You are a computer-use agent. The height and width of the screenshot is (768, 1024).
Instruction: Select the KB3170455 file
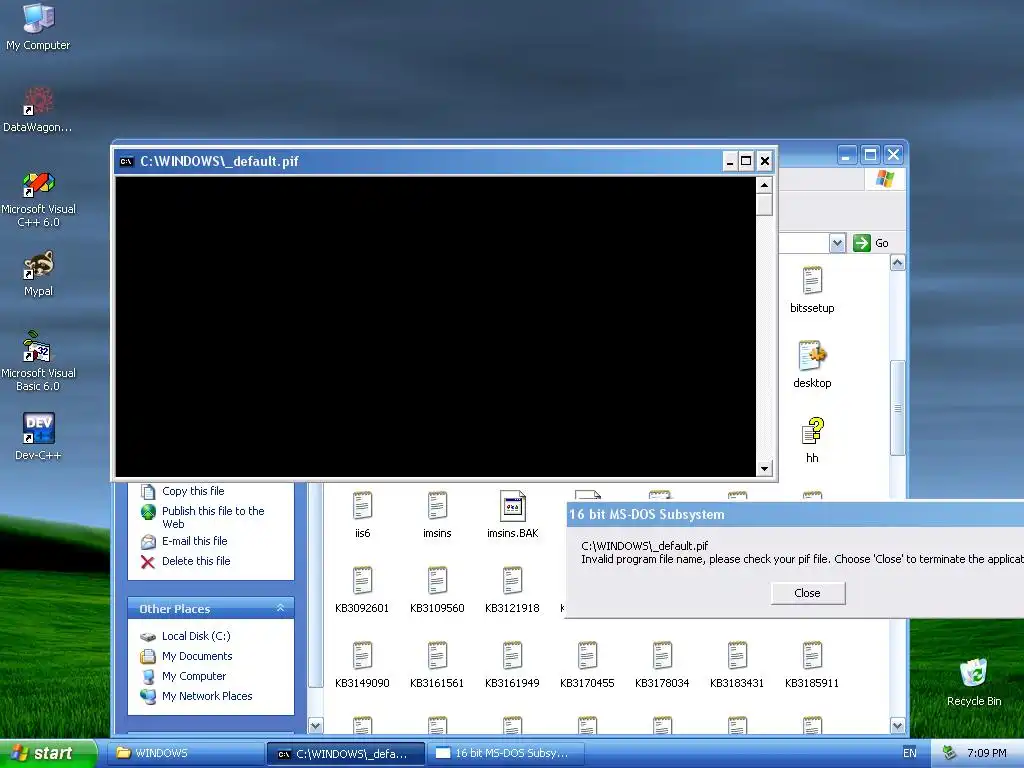pos(587,665)
